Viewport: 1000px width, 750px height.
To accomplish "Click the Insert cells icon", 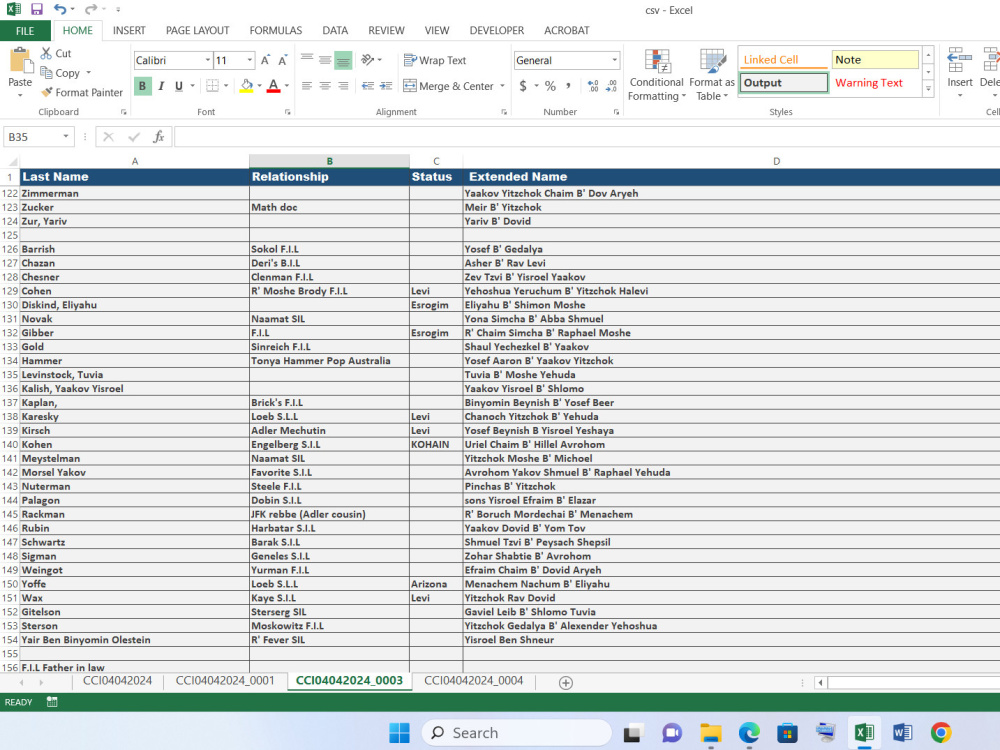I will pyautogui.click(x=959, y=60).
